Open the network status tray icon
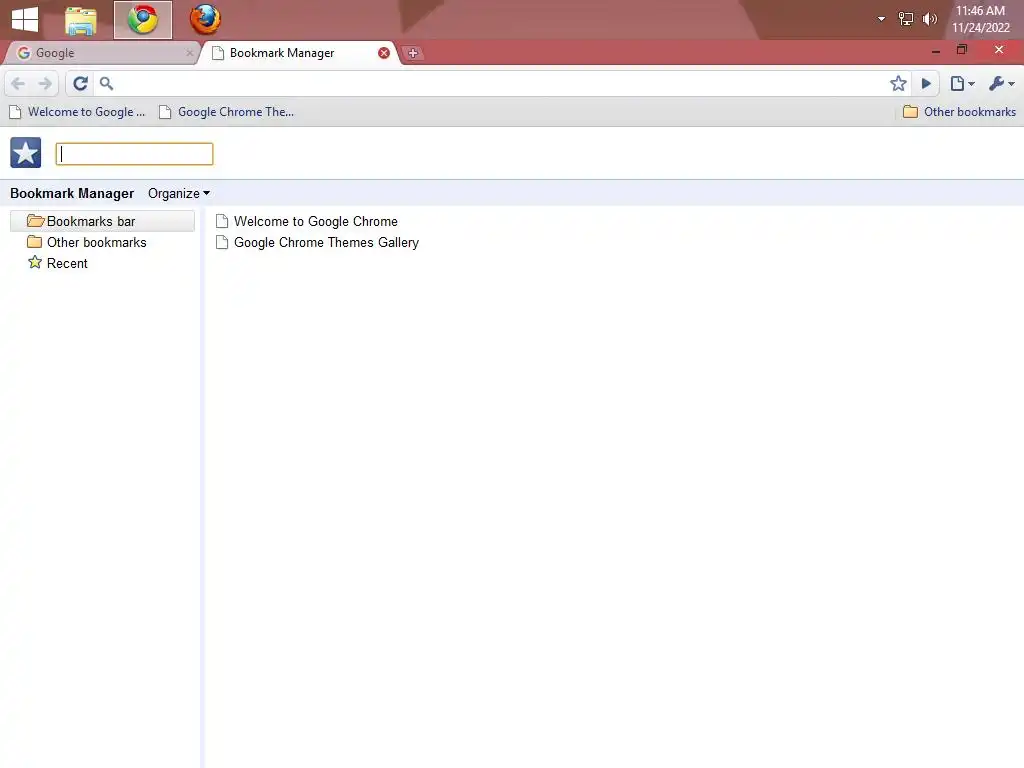Image resolution: width=1024 pixels, height=768 pixels. (x=906, y=19)
